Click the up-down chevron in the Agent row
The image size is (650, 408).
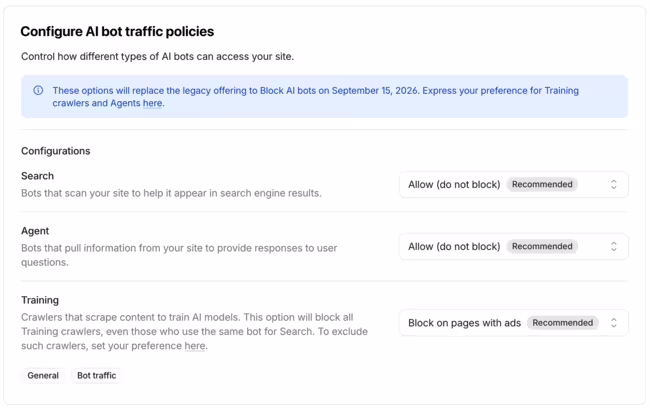click(614, 246)
